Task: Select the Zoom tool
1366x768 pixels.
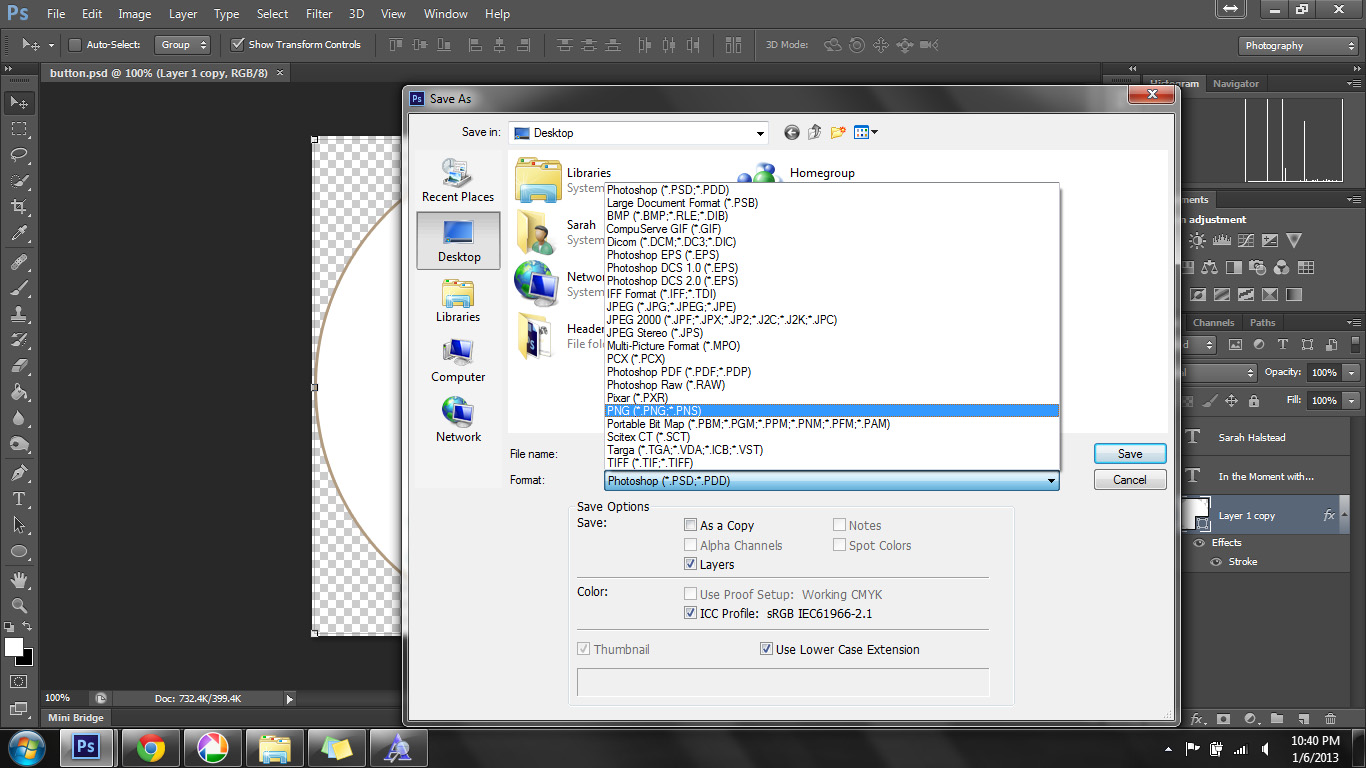Action: pyautogui.click(x=19, y=606)
